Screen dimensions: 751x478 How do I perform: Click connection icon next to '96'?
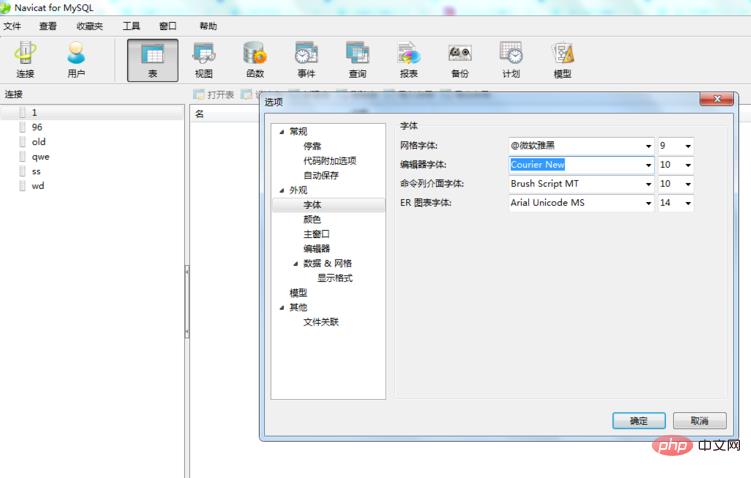click(x=22, y=127)
